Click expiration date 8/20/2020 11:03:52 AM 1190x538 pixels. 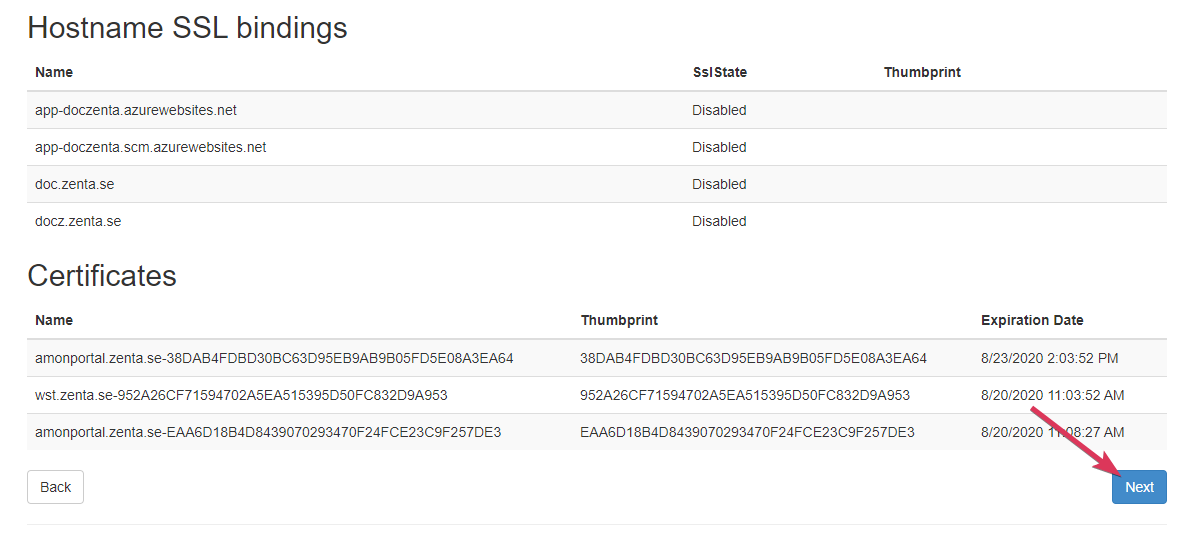(x=1052, y=395)
